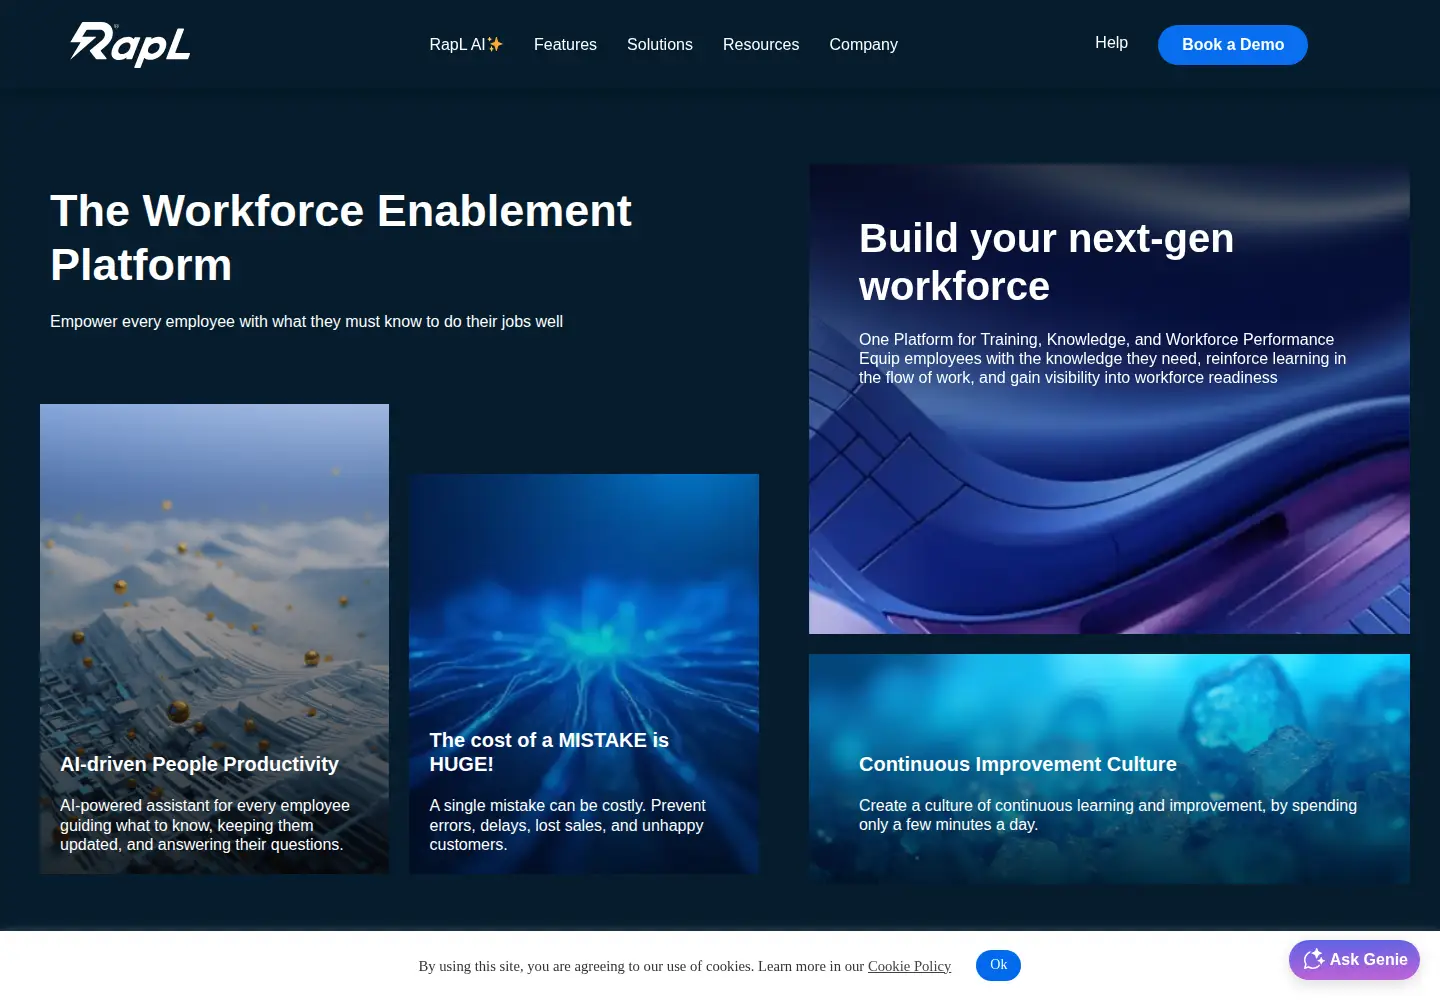
Task: Click the RapL logo
Action: point(130,45)
